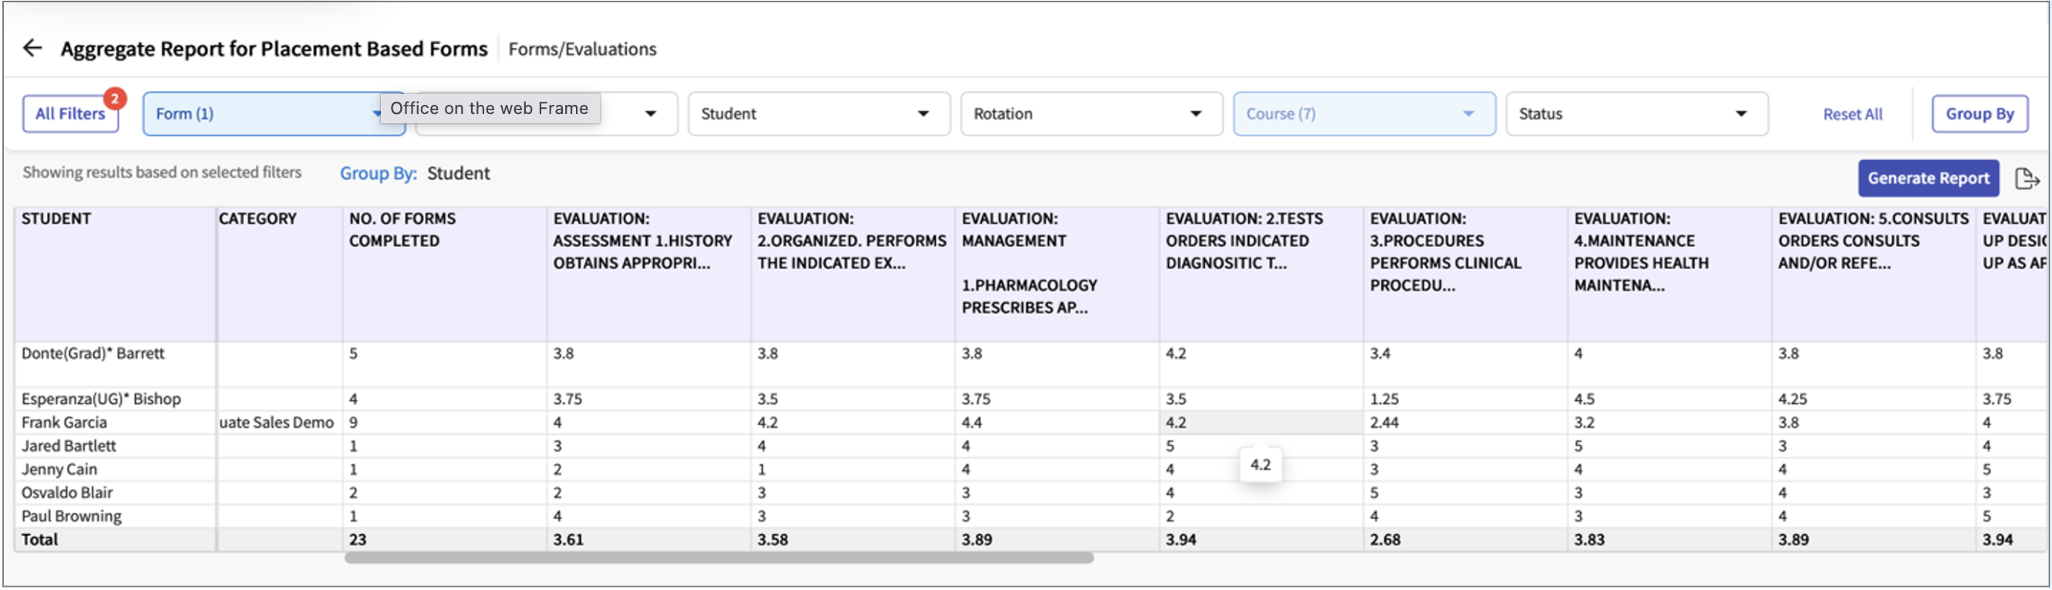Open the Status filter dropdown
The height and width of the screenshot is (590, 2052).
click(1635, 114)
